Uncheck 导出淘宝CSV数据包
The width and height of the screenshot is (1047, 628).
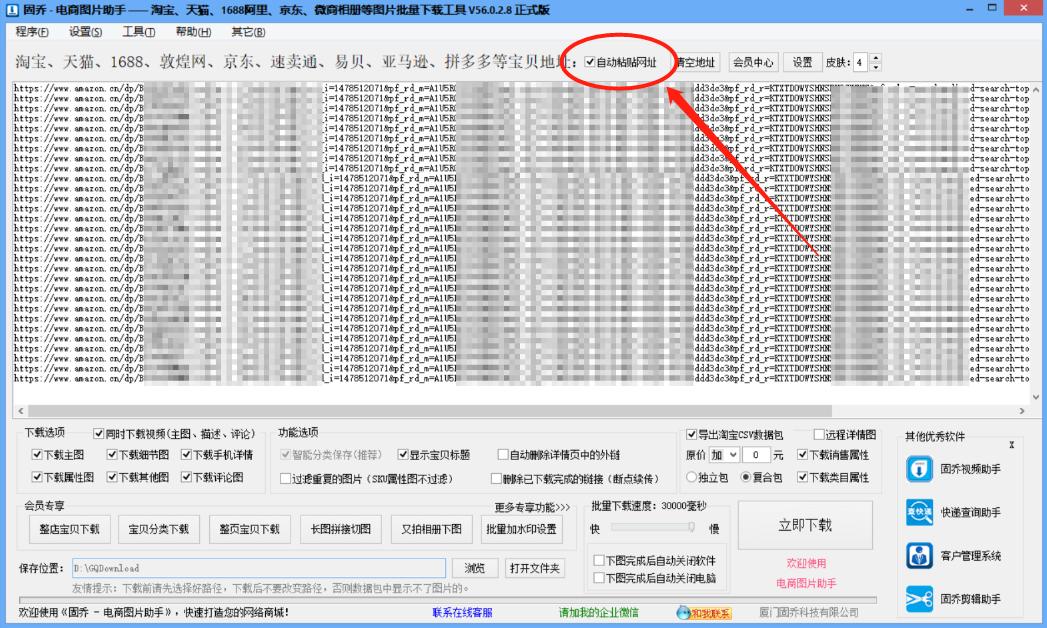click(x=693, y=434)
